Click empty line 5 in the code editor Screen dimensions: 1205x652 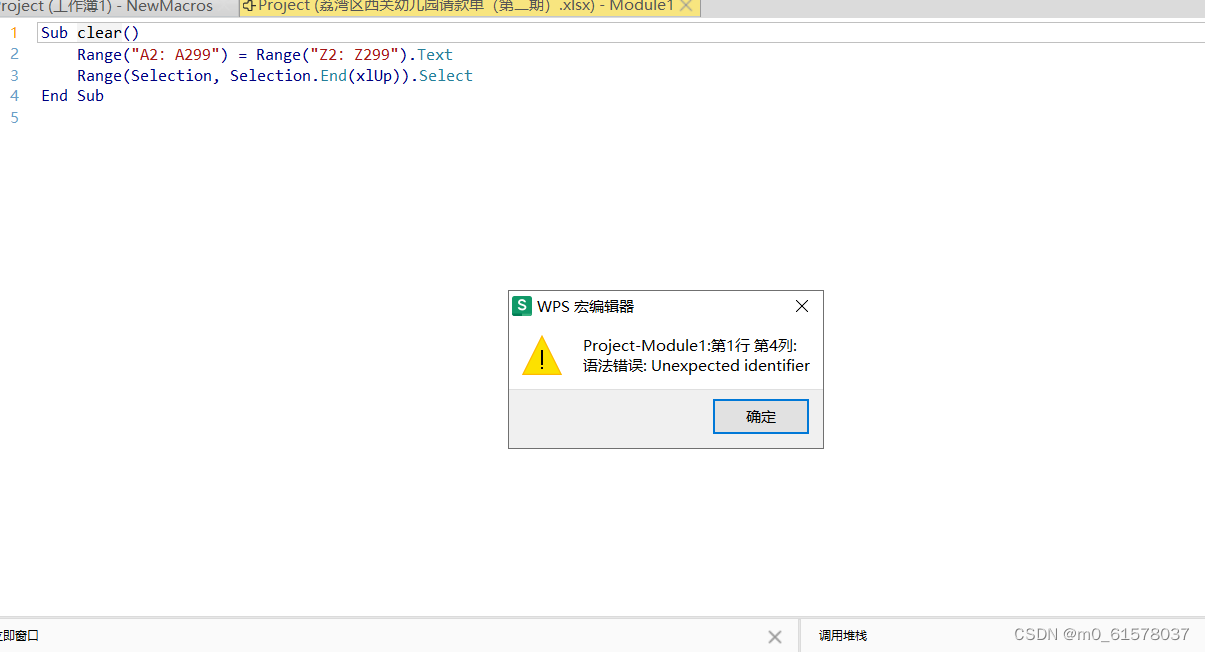(100, 117)
